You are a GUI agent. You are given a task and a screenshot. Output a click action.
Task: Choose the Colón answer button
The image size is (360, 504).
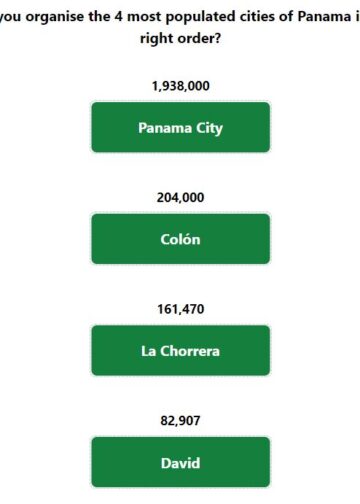[181, 239]
